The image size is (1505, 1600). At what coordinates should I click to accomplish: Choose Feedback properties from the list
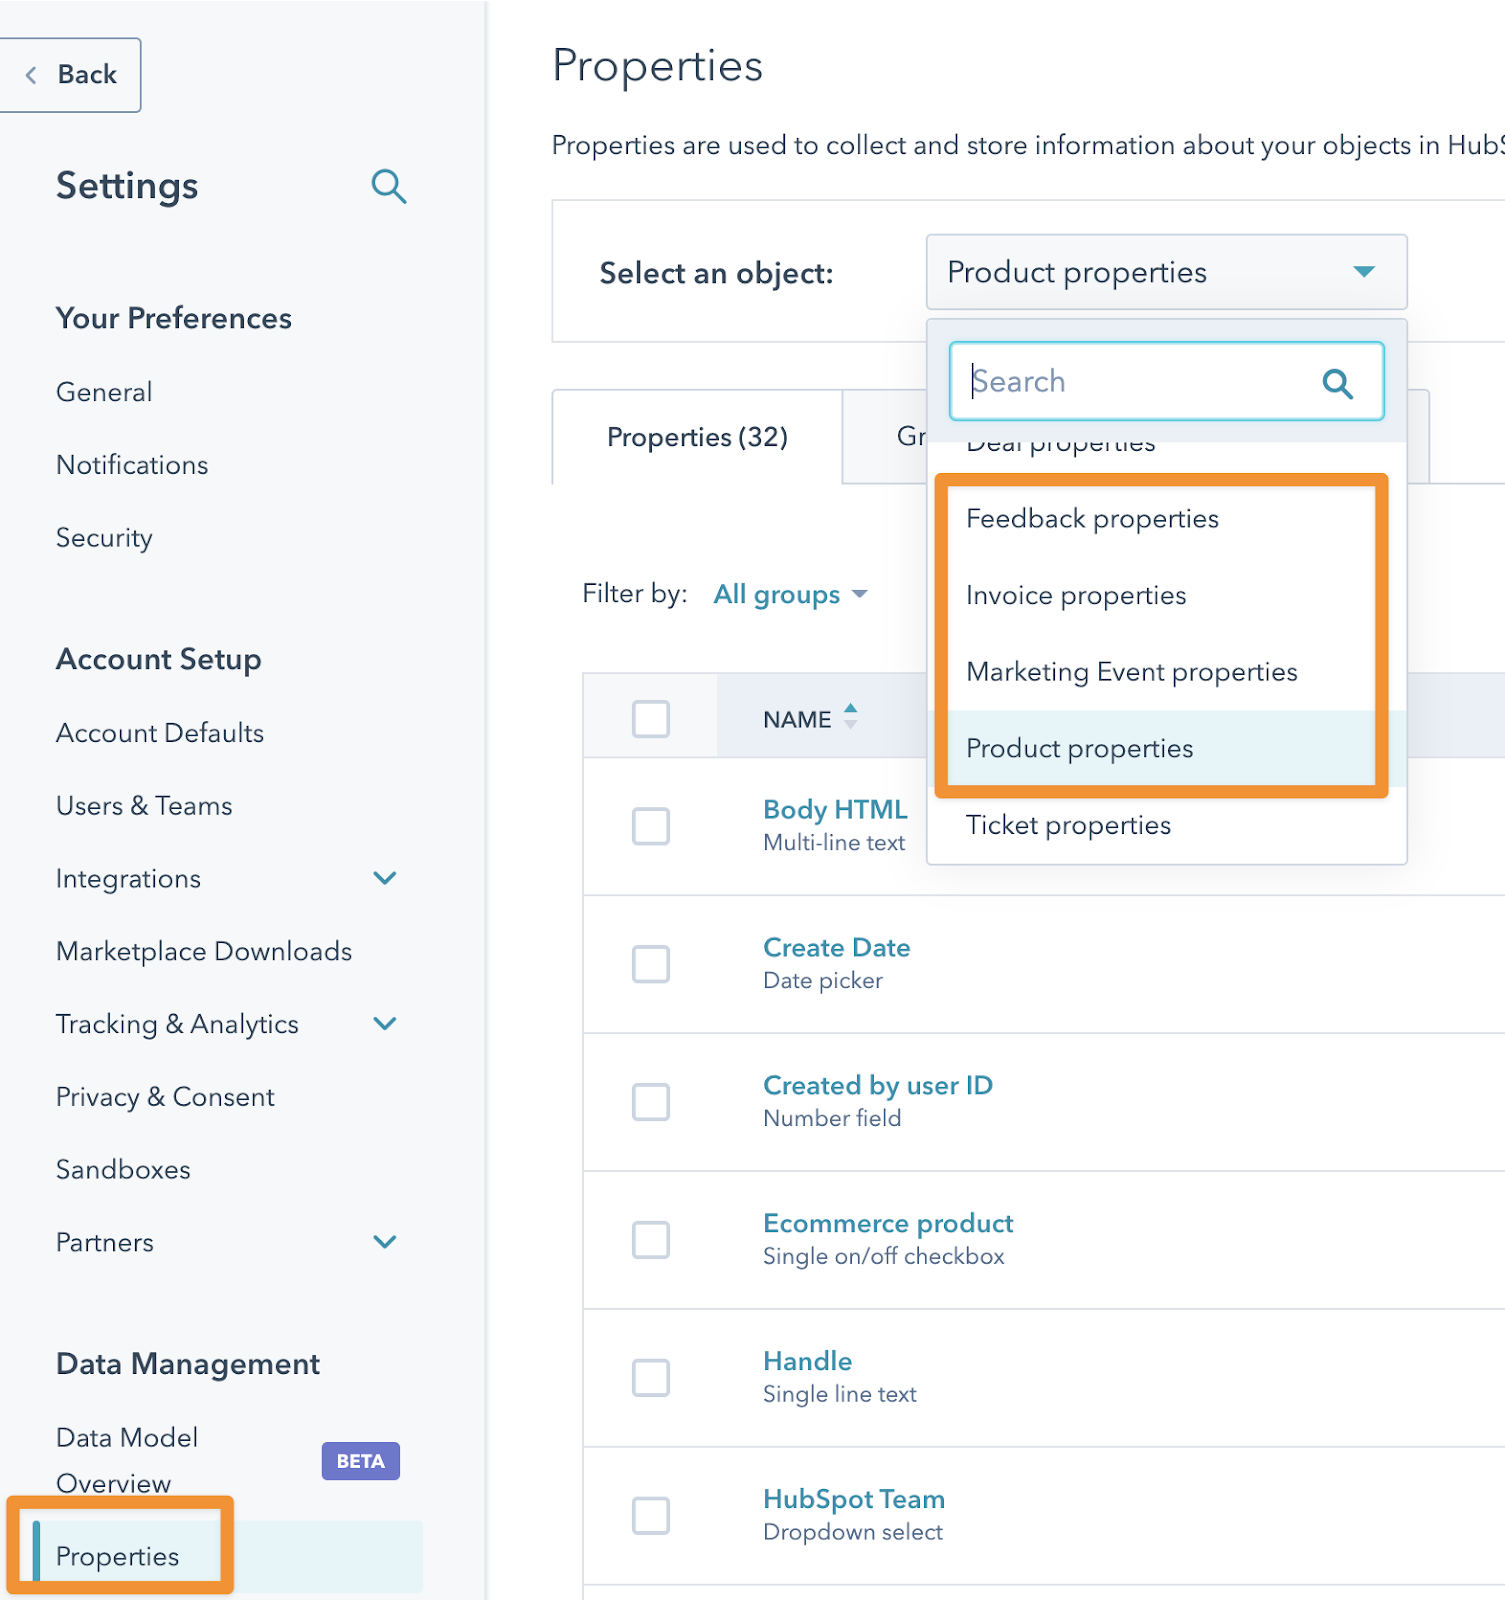1092,519
